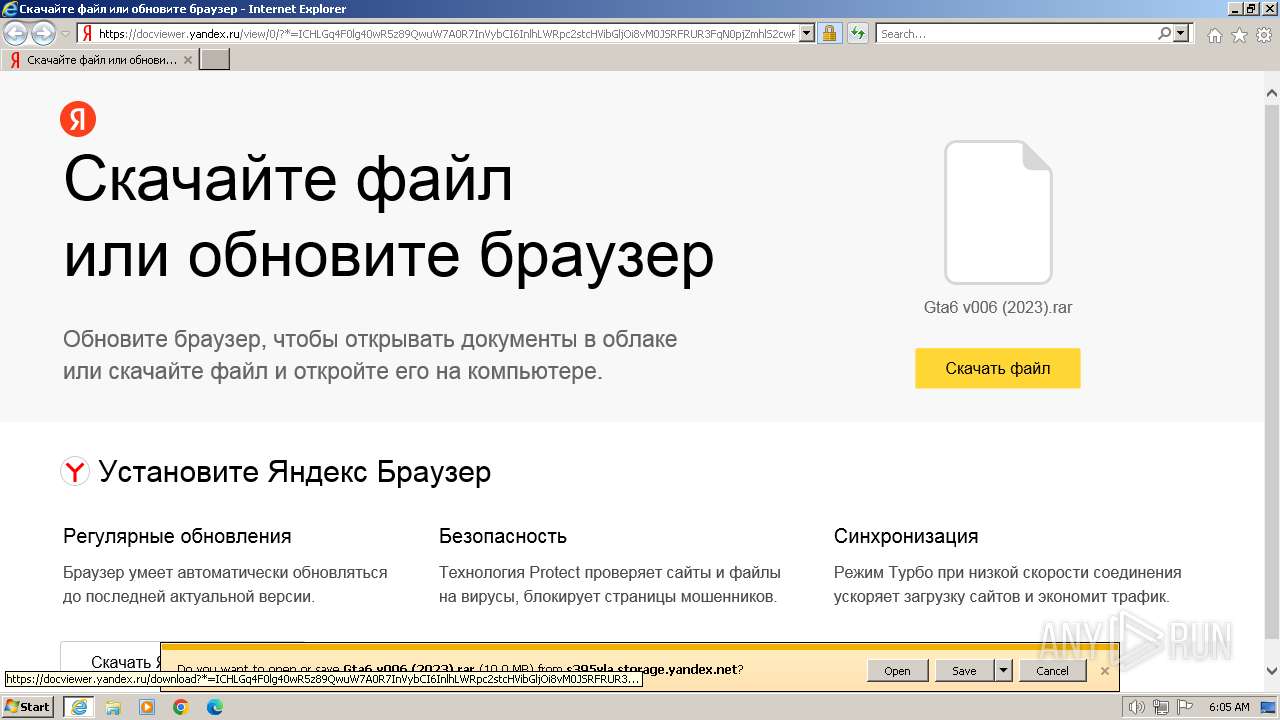The height and width of the screenshot is (720, 1280).
Task: Click the yellow 'Скачать файл' button
Action: tap(998, 368)
